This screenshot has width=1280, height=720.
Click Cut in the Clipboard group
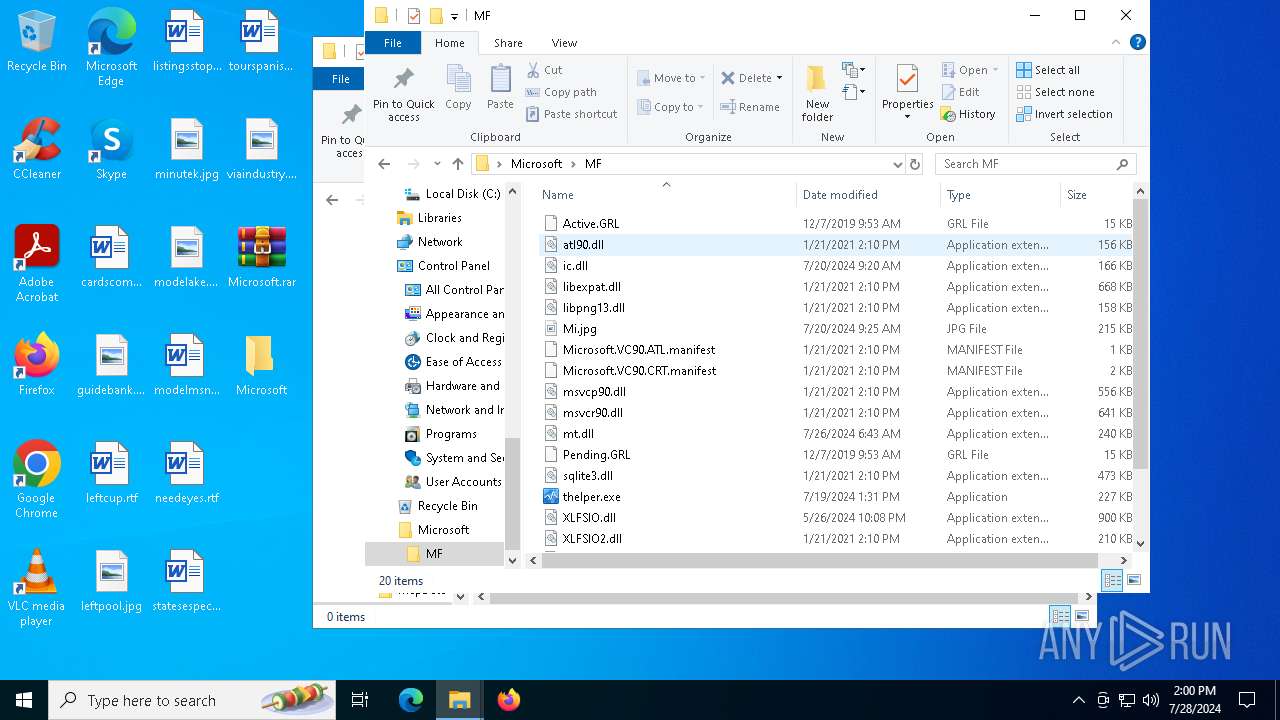(x=544, y=70)
